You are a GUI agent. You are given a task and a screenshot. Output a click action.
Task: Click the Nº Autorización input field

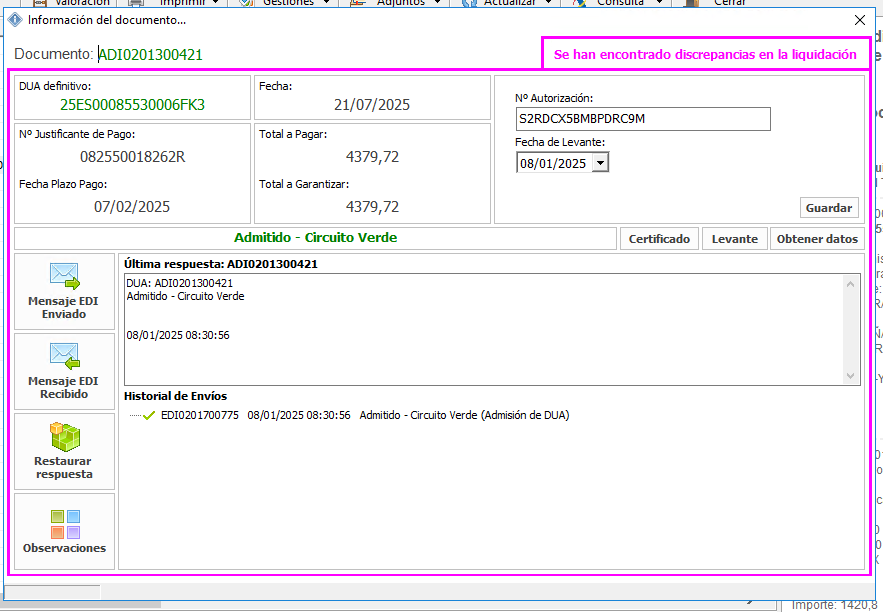643,119
